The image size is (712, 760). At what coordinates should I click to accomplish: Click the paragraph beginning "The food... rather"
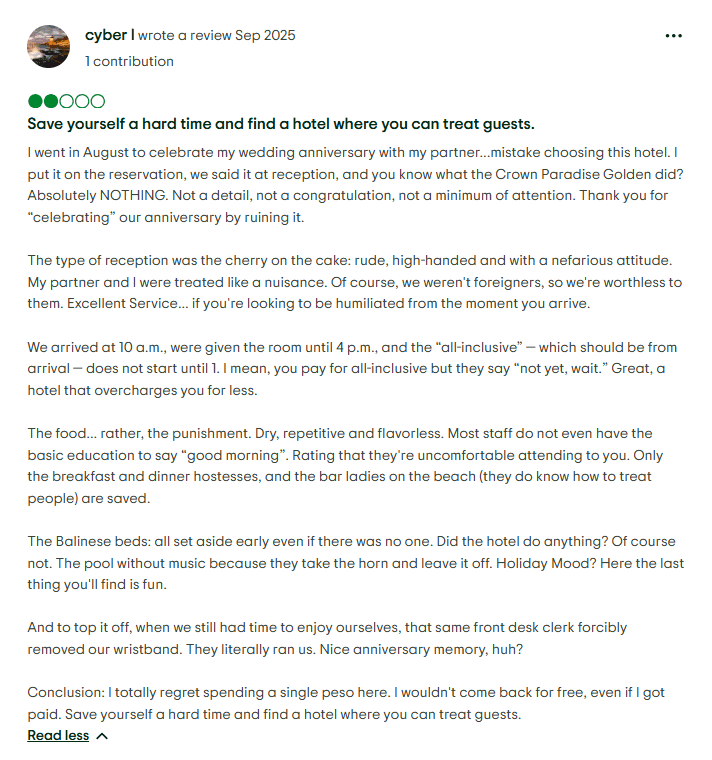click(355, 465)
